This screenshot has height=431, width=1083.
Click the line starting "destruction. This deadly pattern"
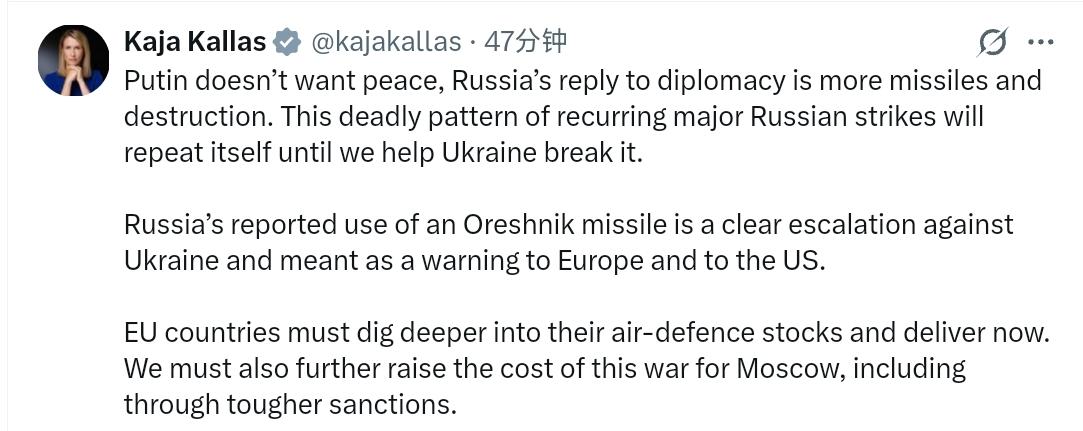click(553, 116)
